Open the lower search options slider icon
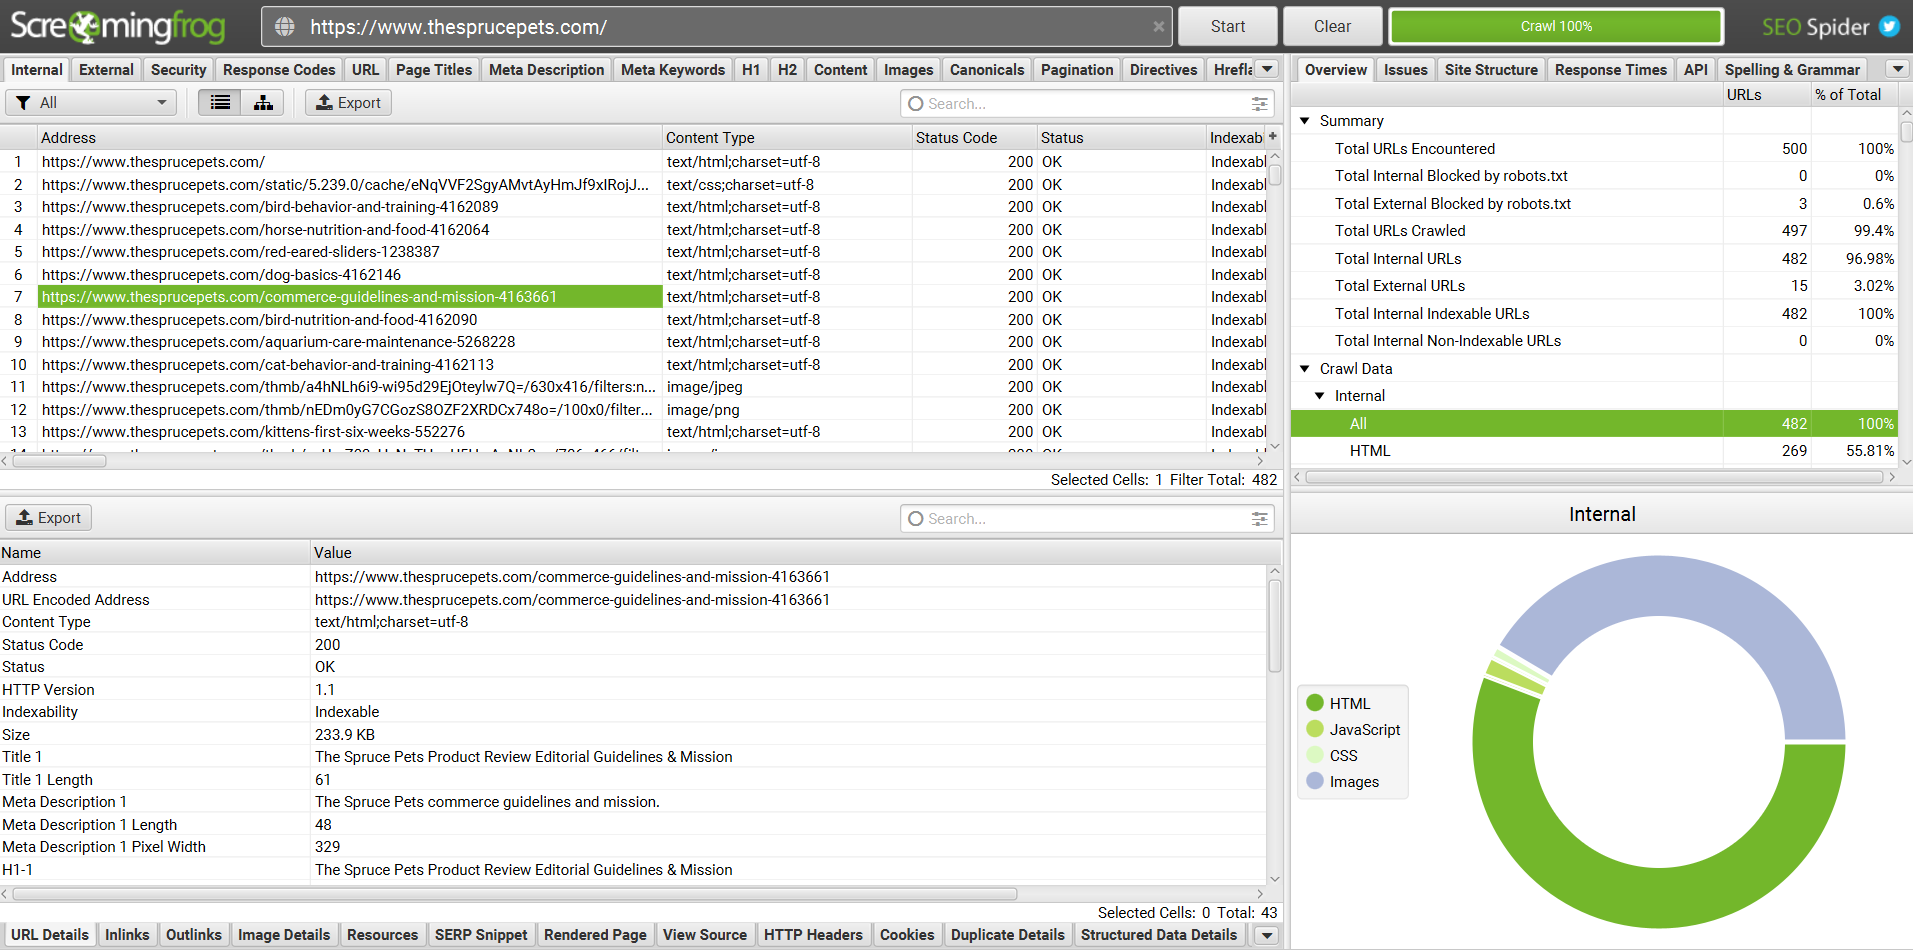1913x950 pixels. (1259, 518)
